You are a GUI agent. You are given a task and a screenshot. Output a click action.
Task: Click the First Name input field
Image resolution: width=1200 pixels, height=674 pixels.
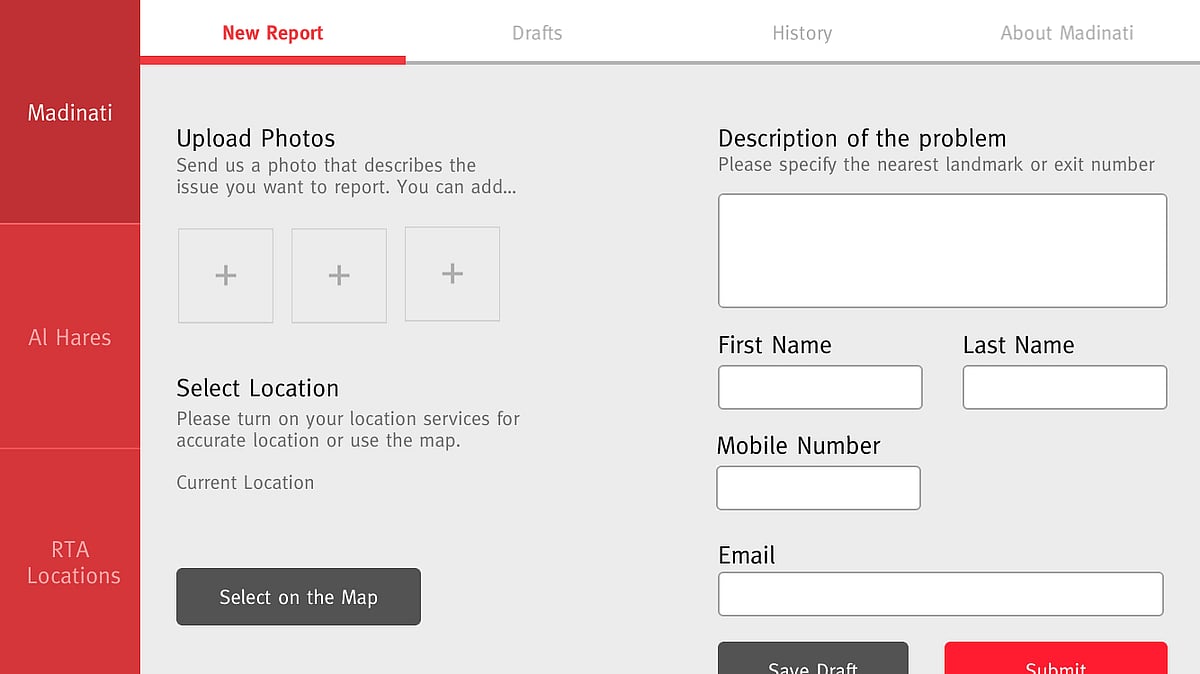click(820, 387)
